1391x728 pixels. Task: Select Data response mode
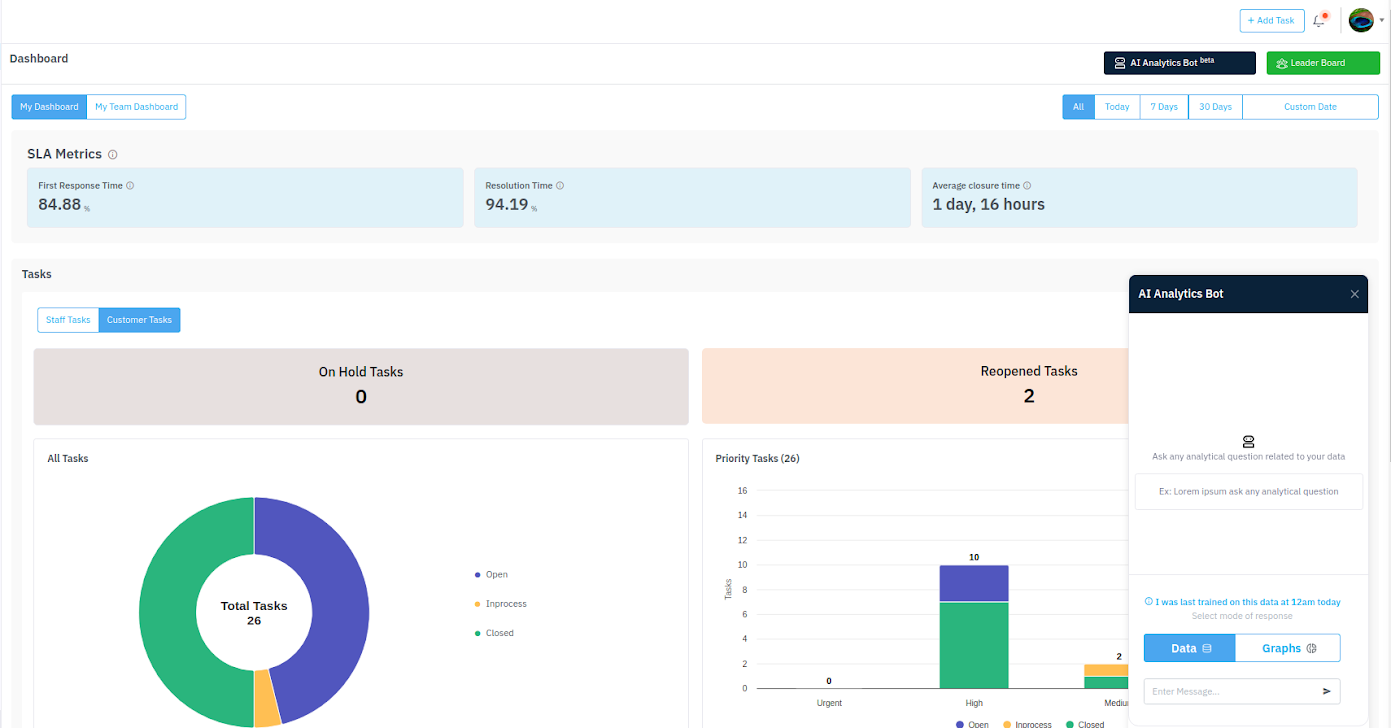coord(1190,648)
